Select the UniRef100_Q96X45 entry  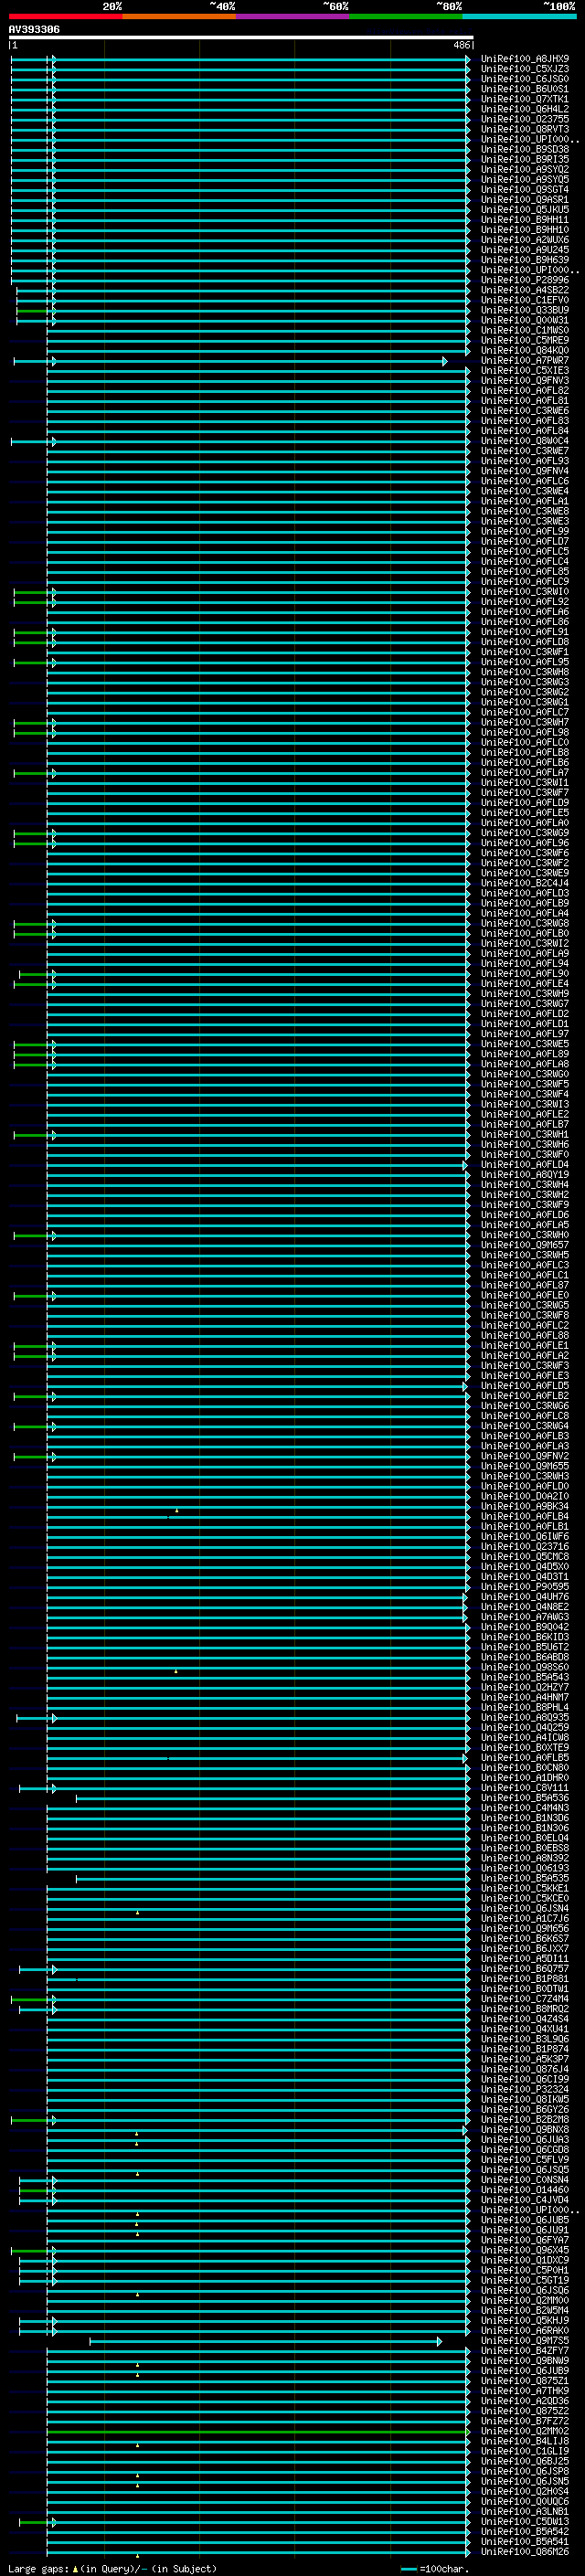coord(525,2250)
